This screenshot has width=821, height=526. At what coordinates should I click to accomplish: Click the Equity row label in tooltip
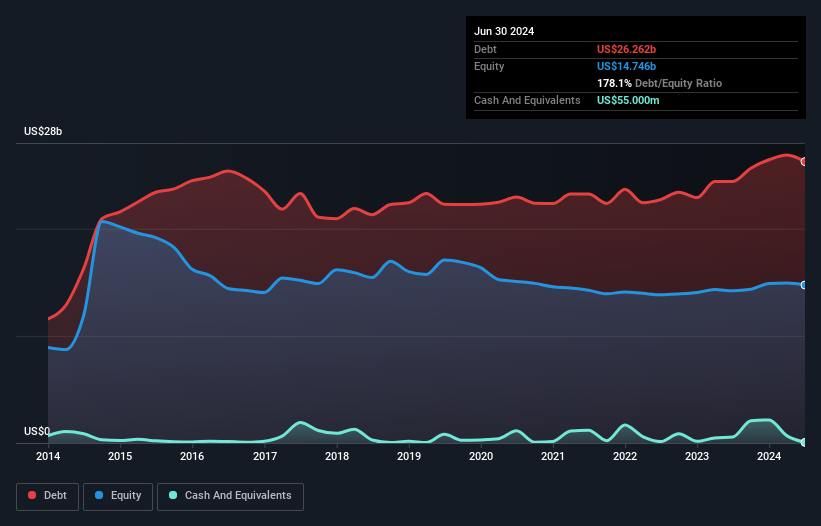click(x=489, y=66)
